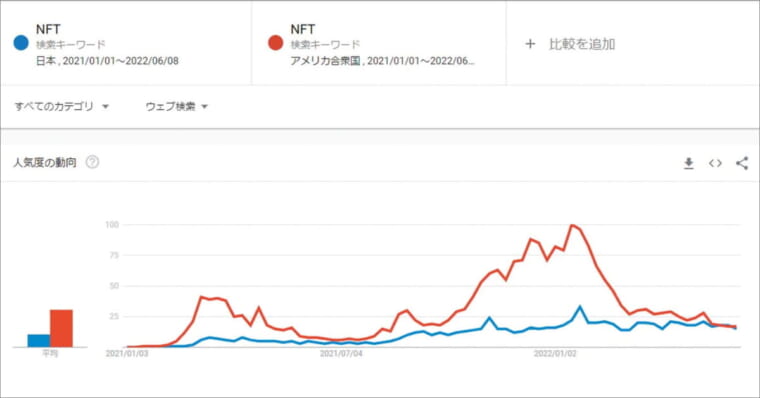Edit the Japan NFT search term

click(x=48, y=29)
